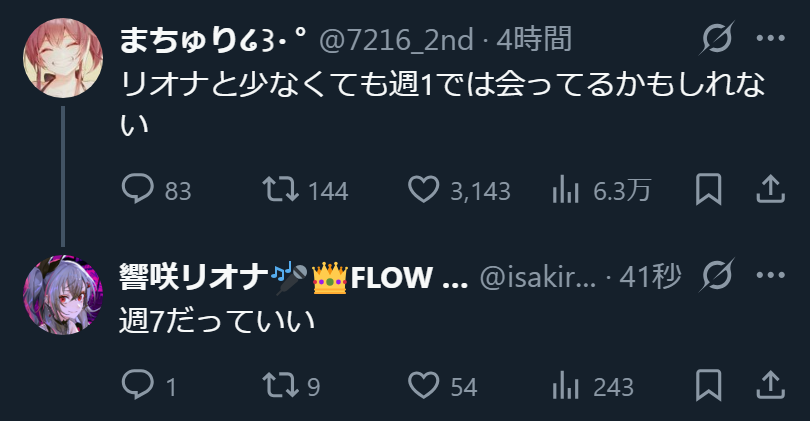Open more options menu on まちゅり's tweet

(x=771, y=38)
